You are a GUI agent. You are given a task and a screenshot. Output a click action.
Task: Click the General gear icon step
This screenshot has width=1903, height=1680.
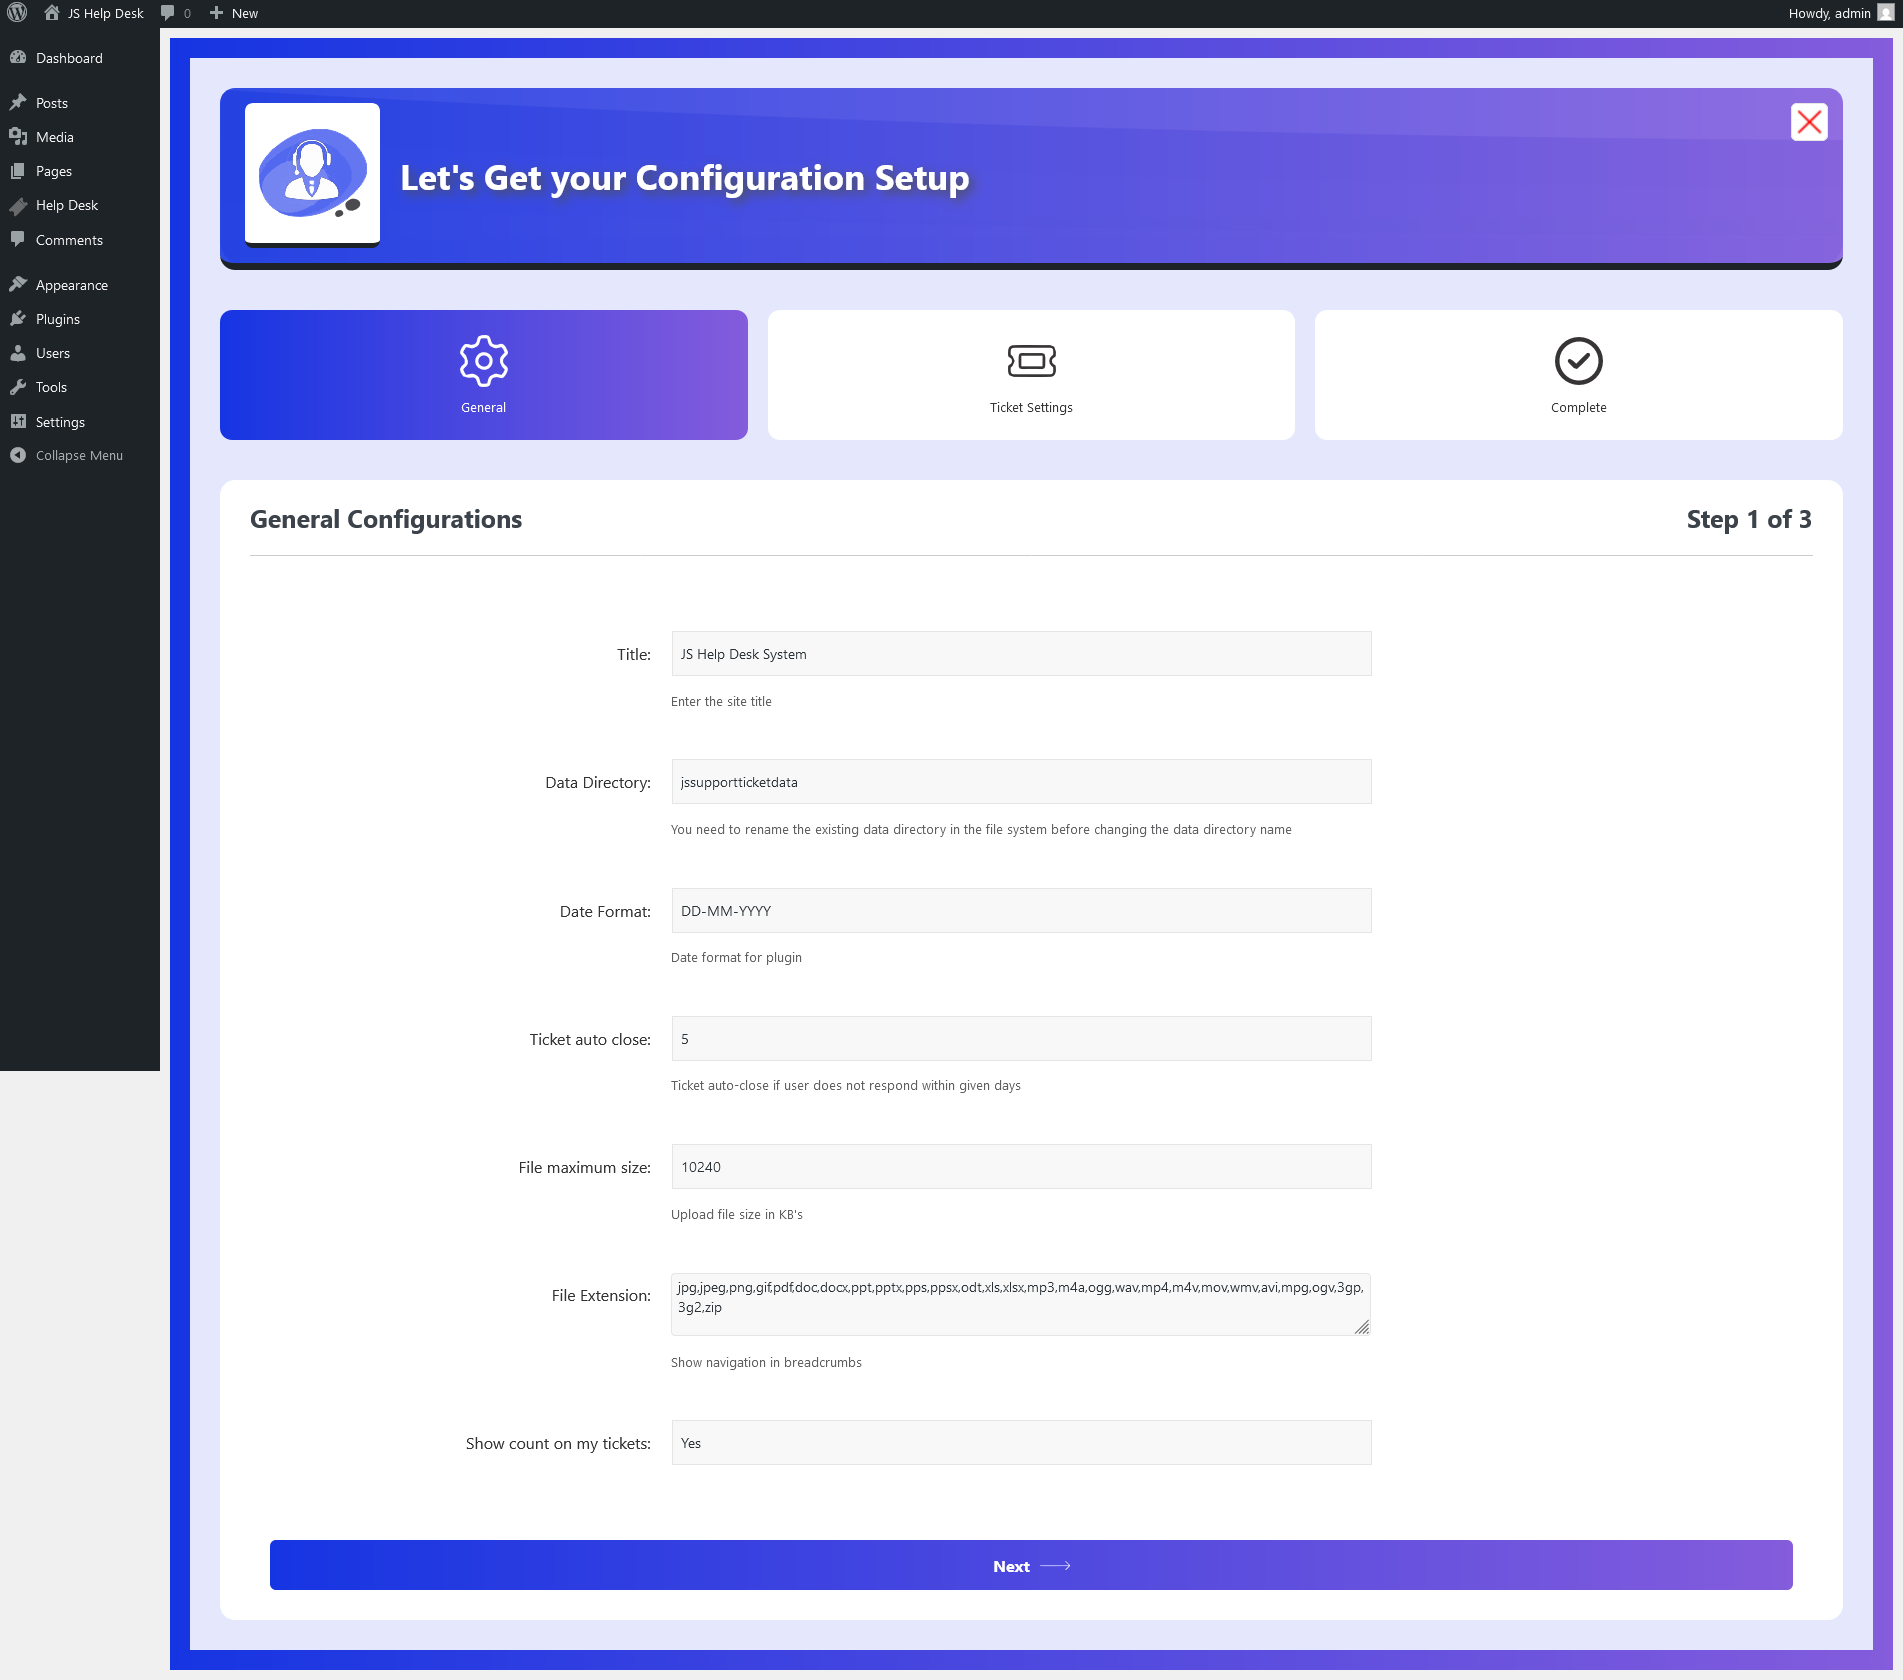point(483,361)
